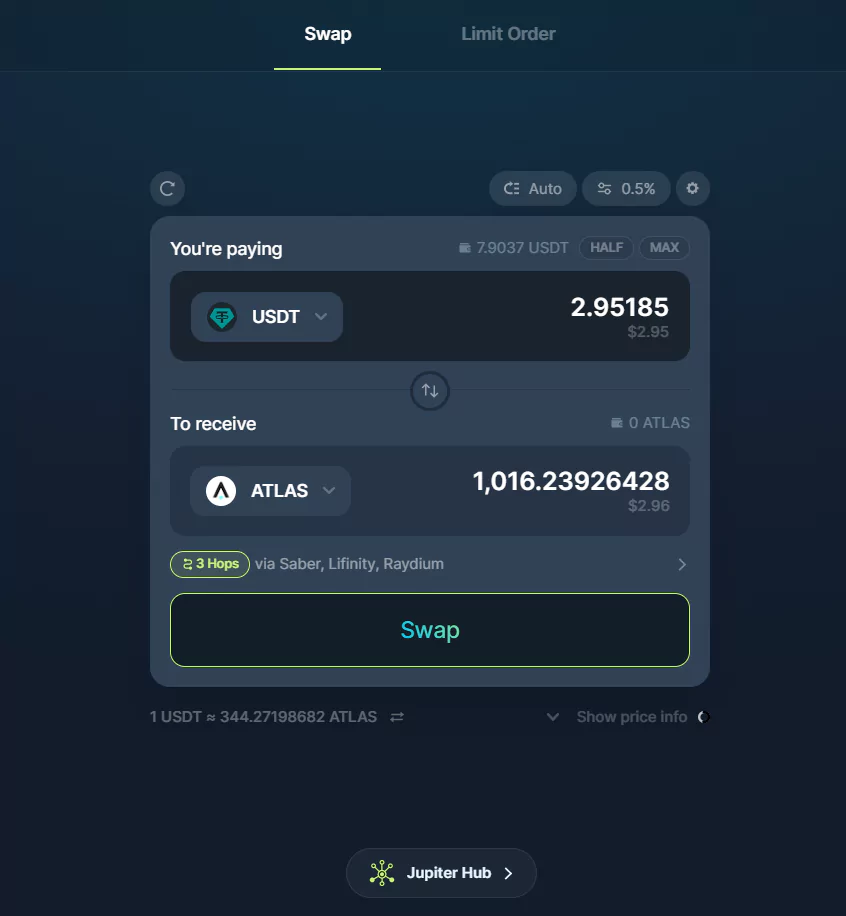Click the Jupiter Hub network icon
846x916 pixels.
pyautogui.click(x=382, y=873)
